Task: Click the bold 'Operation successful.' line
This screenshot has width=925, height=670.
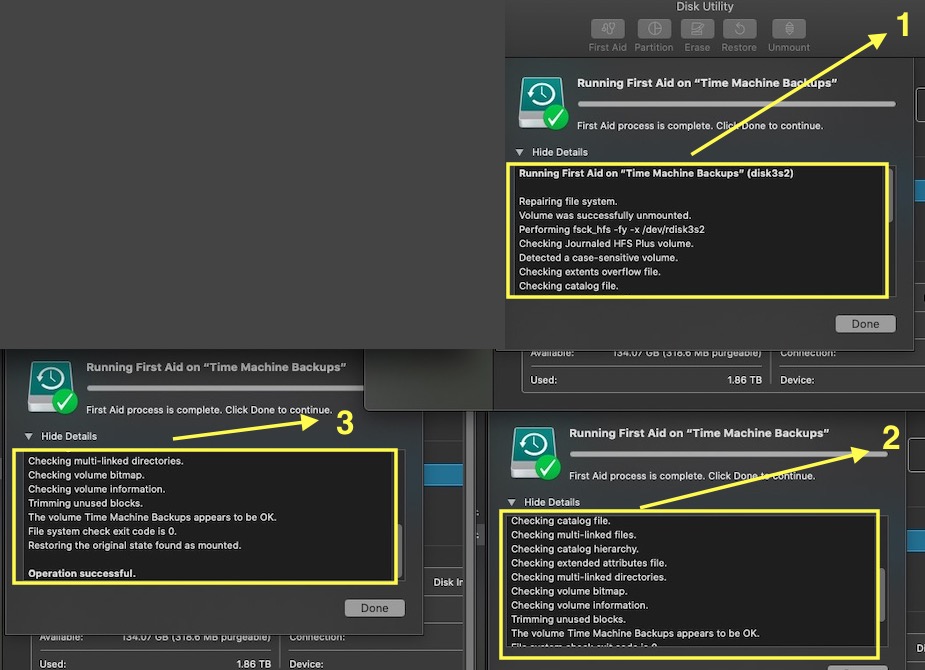Action: point(81,574)
